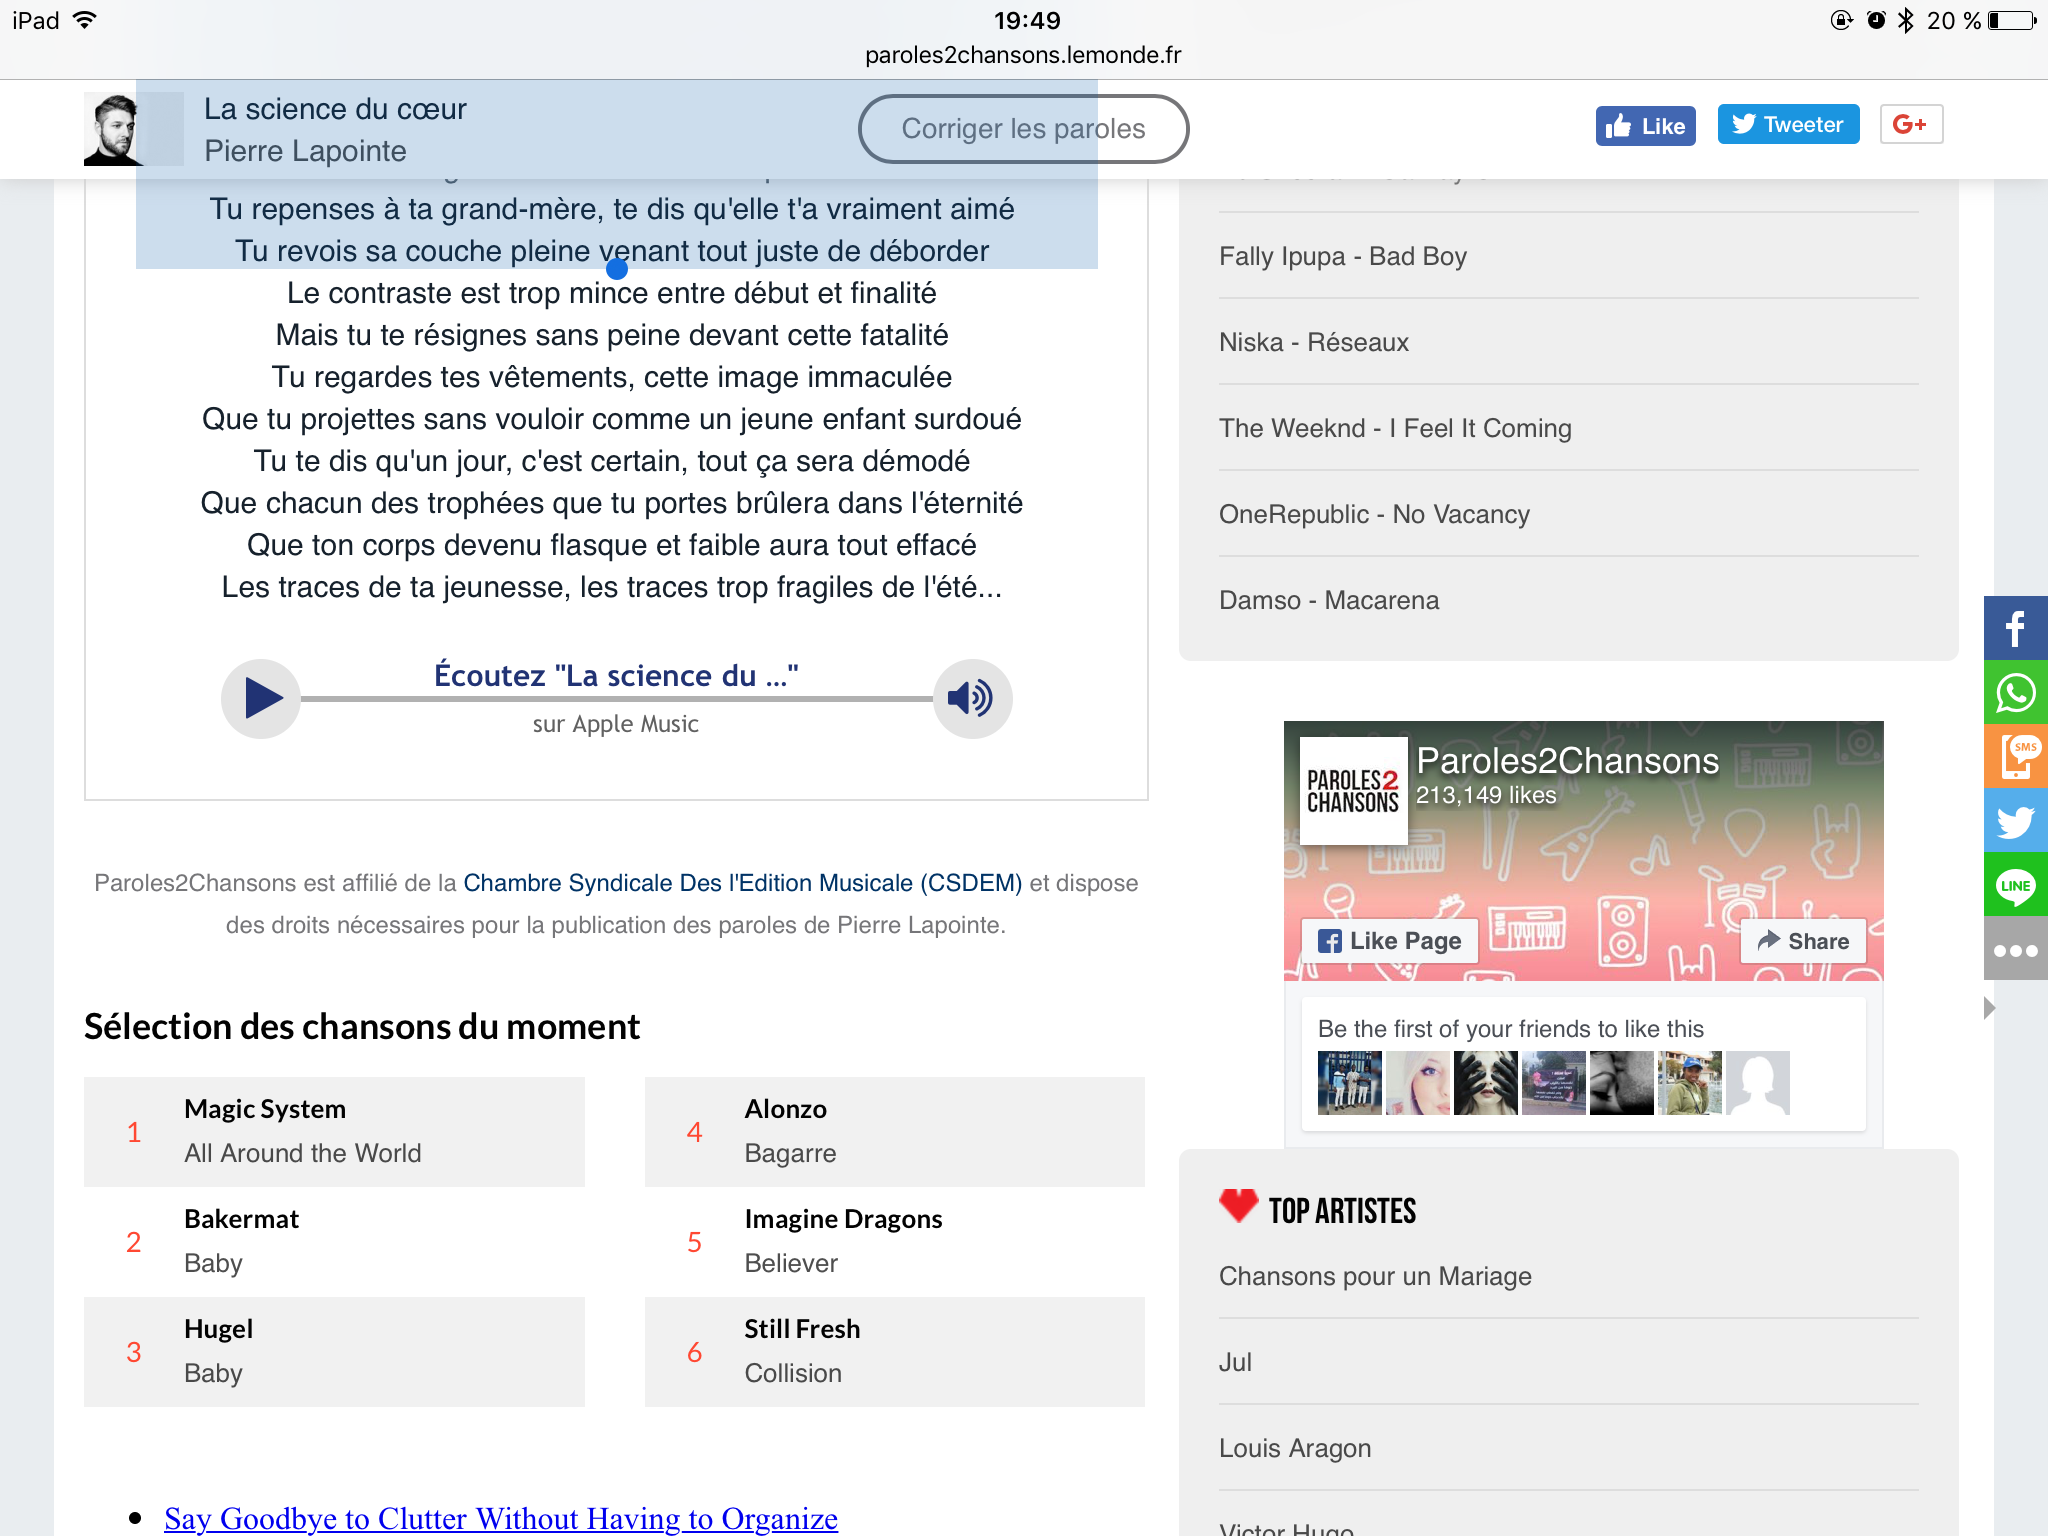Image resolution: width=2048 pixels, height=1536 pixels.
Task: Open Say Goodbye to Clutter link
Action: (501, 1518)
